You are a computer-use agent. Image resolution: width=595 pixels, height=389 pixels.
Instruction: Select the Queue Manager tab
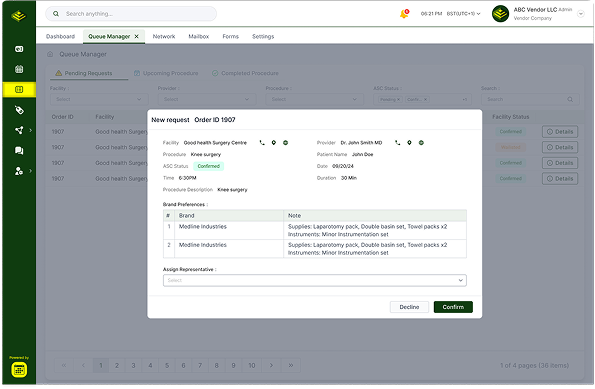pyautogui.click(x=109, y=36)
